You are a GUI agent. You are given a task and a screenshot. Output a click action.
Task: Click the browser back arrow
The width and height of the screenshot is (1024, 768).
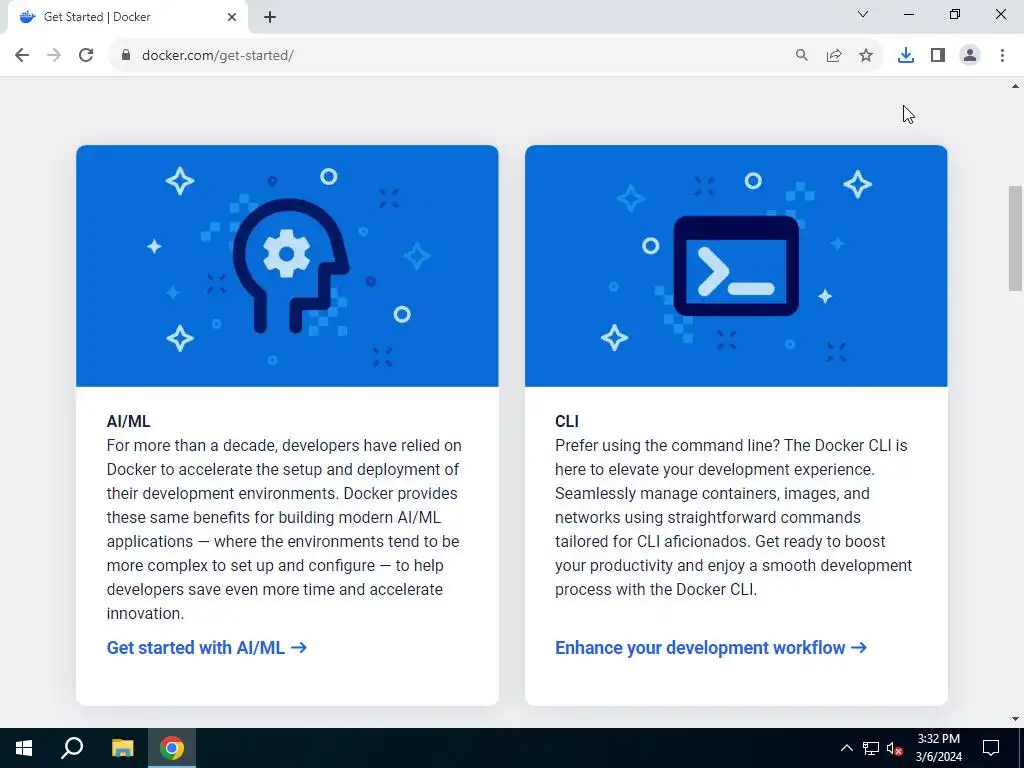(22, 55)
